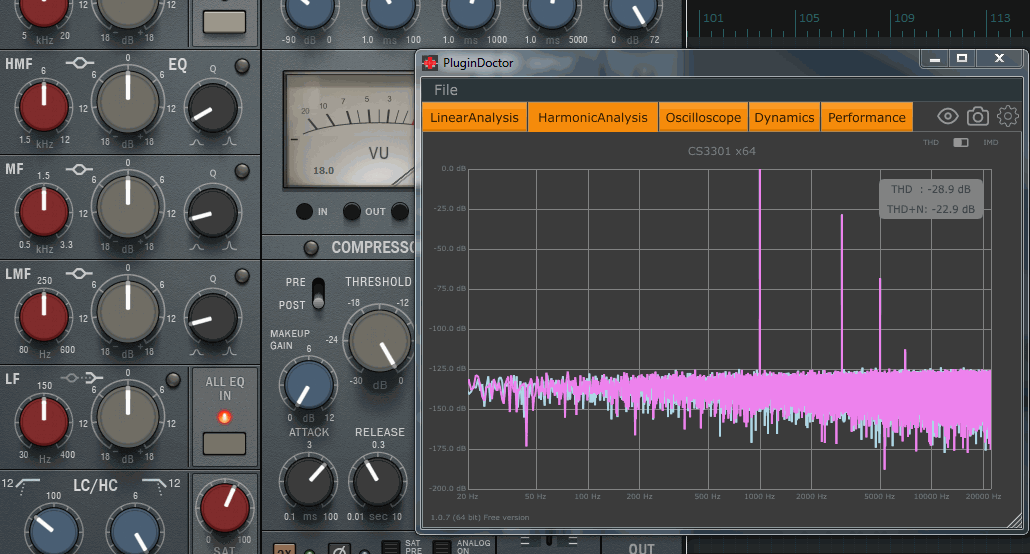Open the Dynamics tab
This screenshot has height=554, width=1030.
click(x=784, y=118)
